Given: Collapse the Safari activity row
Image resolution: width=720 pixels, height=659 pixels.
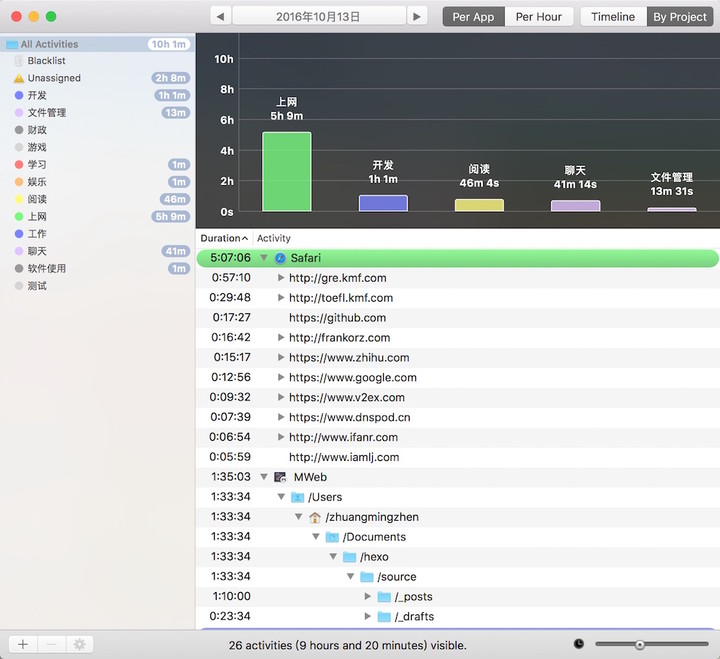Looking at the screenshot, I should (264, 258).
